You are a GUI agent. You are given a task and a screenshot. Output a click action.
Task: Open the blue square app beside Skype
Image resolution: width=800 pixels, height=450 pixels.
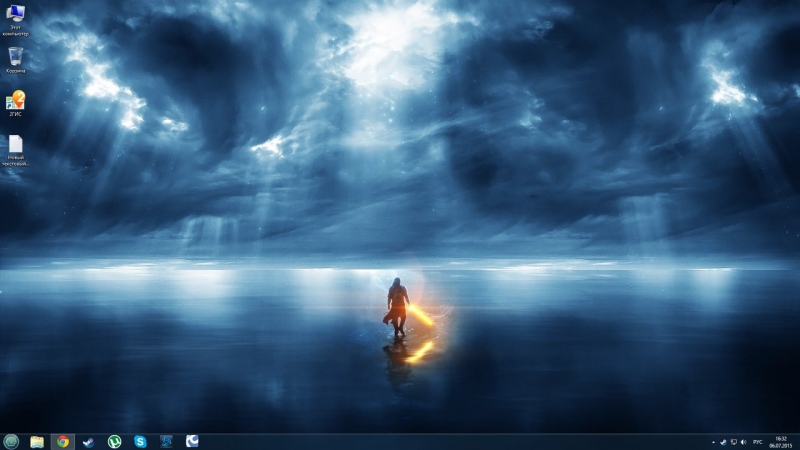click(x=166, y=442)
